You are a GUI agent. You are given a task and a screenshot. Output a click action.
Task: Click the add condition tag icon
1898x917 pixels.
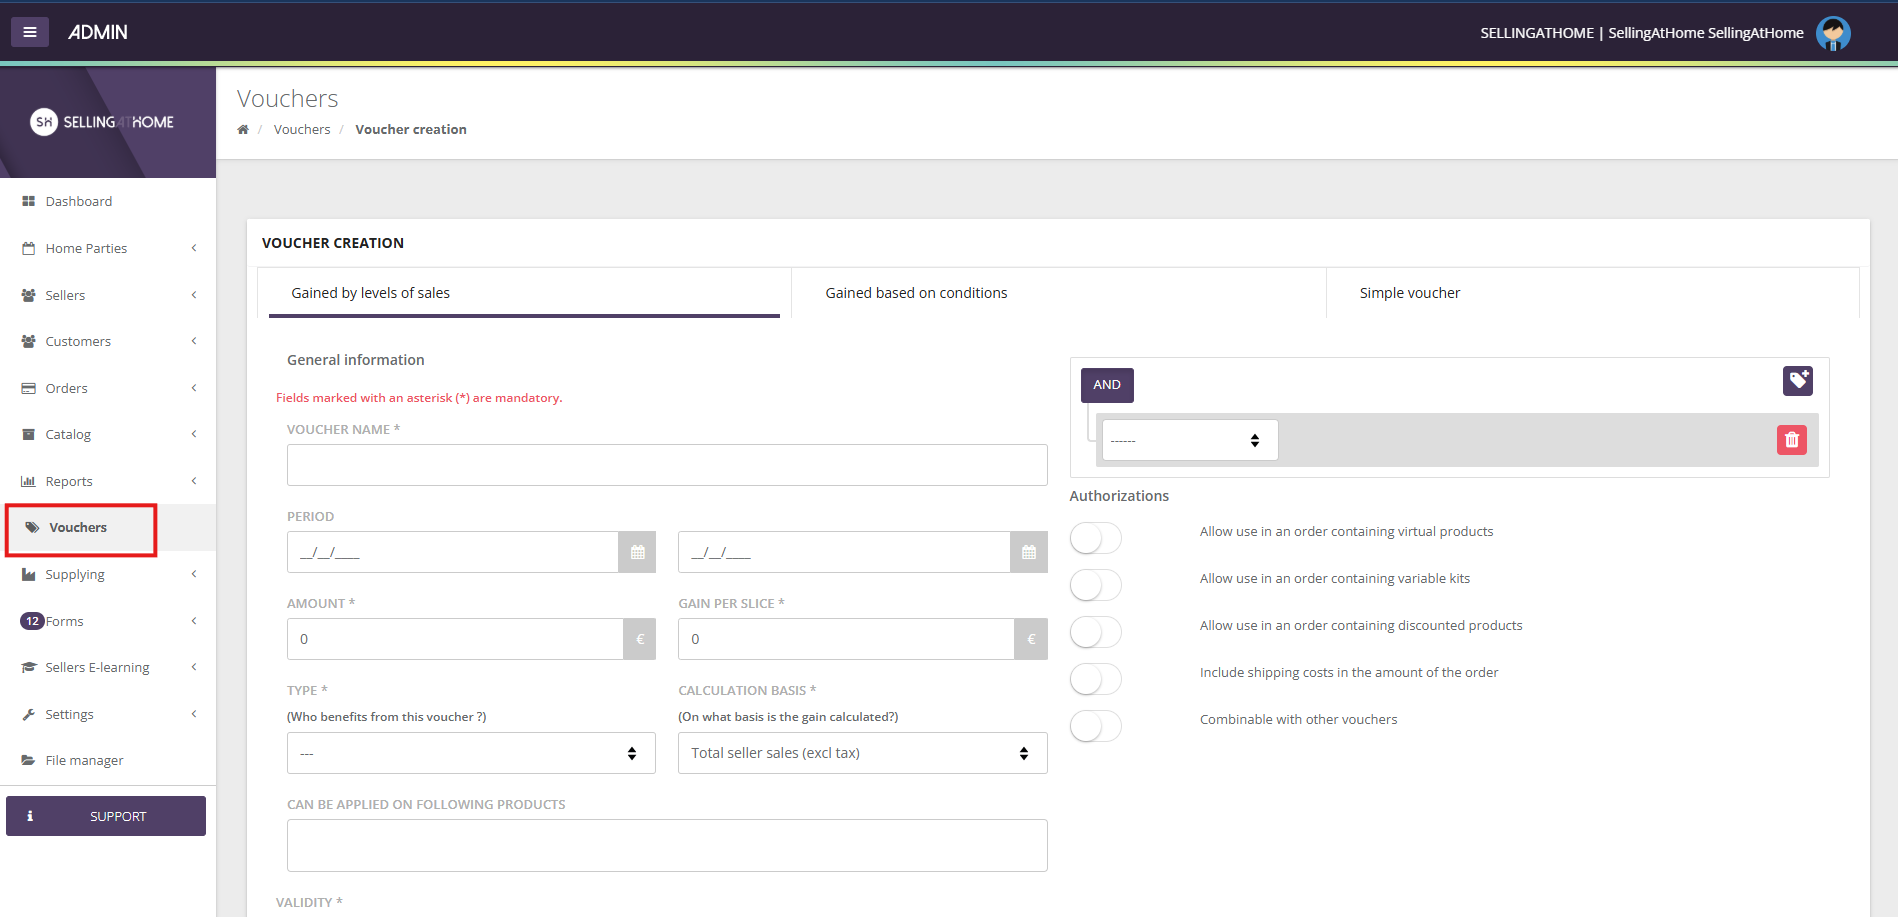1797,380
